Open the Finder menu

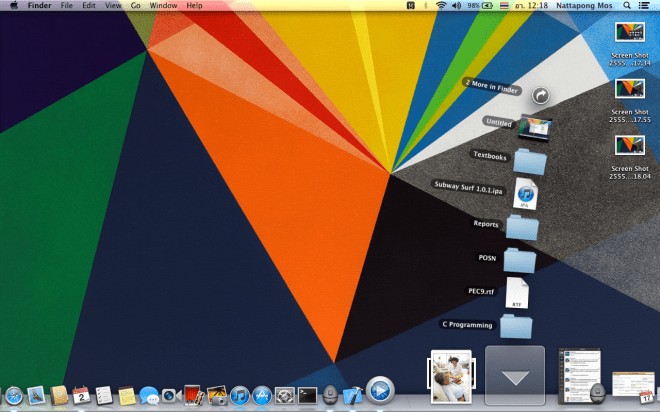[x=40, y=5]
